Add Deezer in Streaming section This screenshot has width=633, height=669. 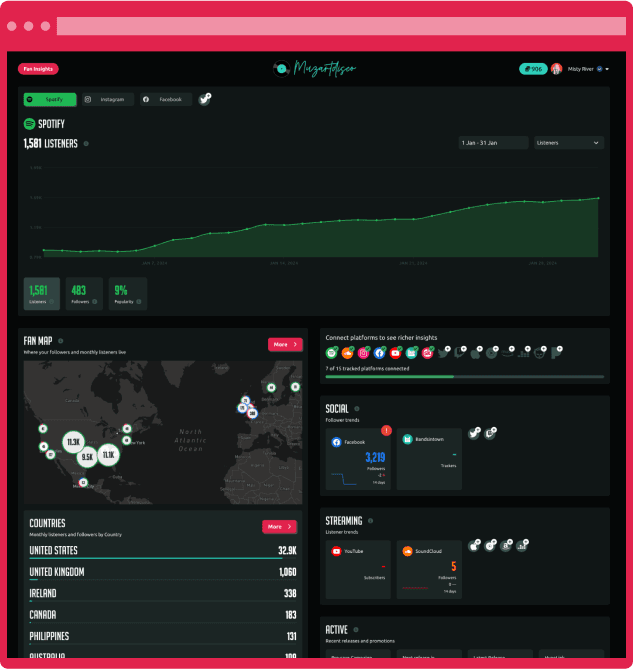522,545
